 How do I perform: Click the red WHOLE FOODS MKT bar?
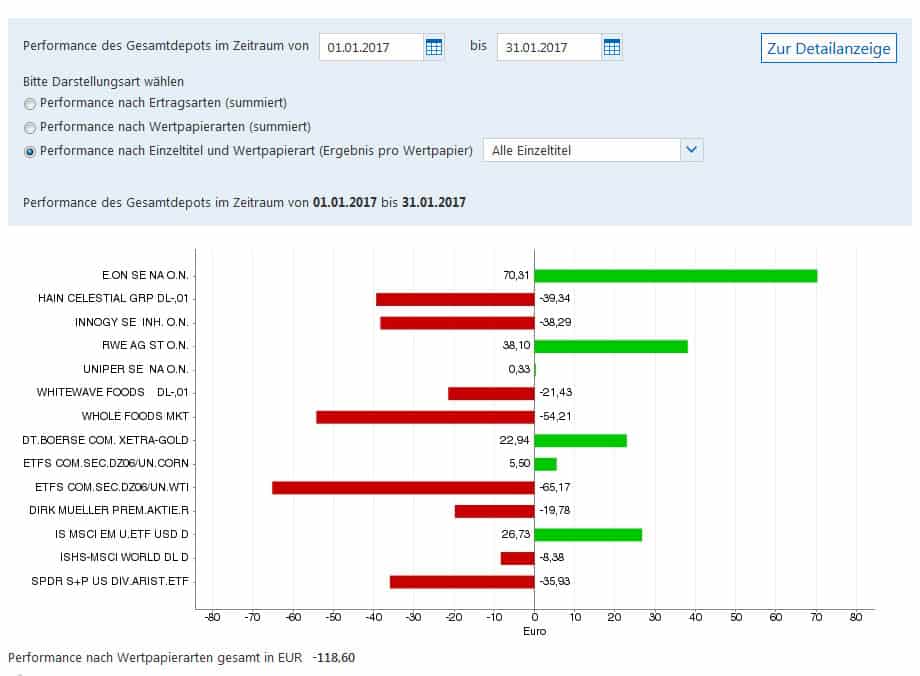click(x=425, y=417)
